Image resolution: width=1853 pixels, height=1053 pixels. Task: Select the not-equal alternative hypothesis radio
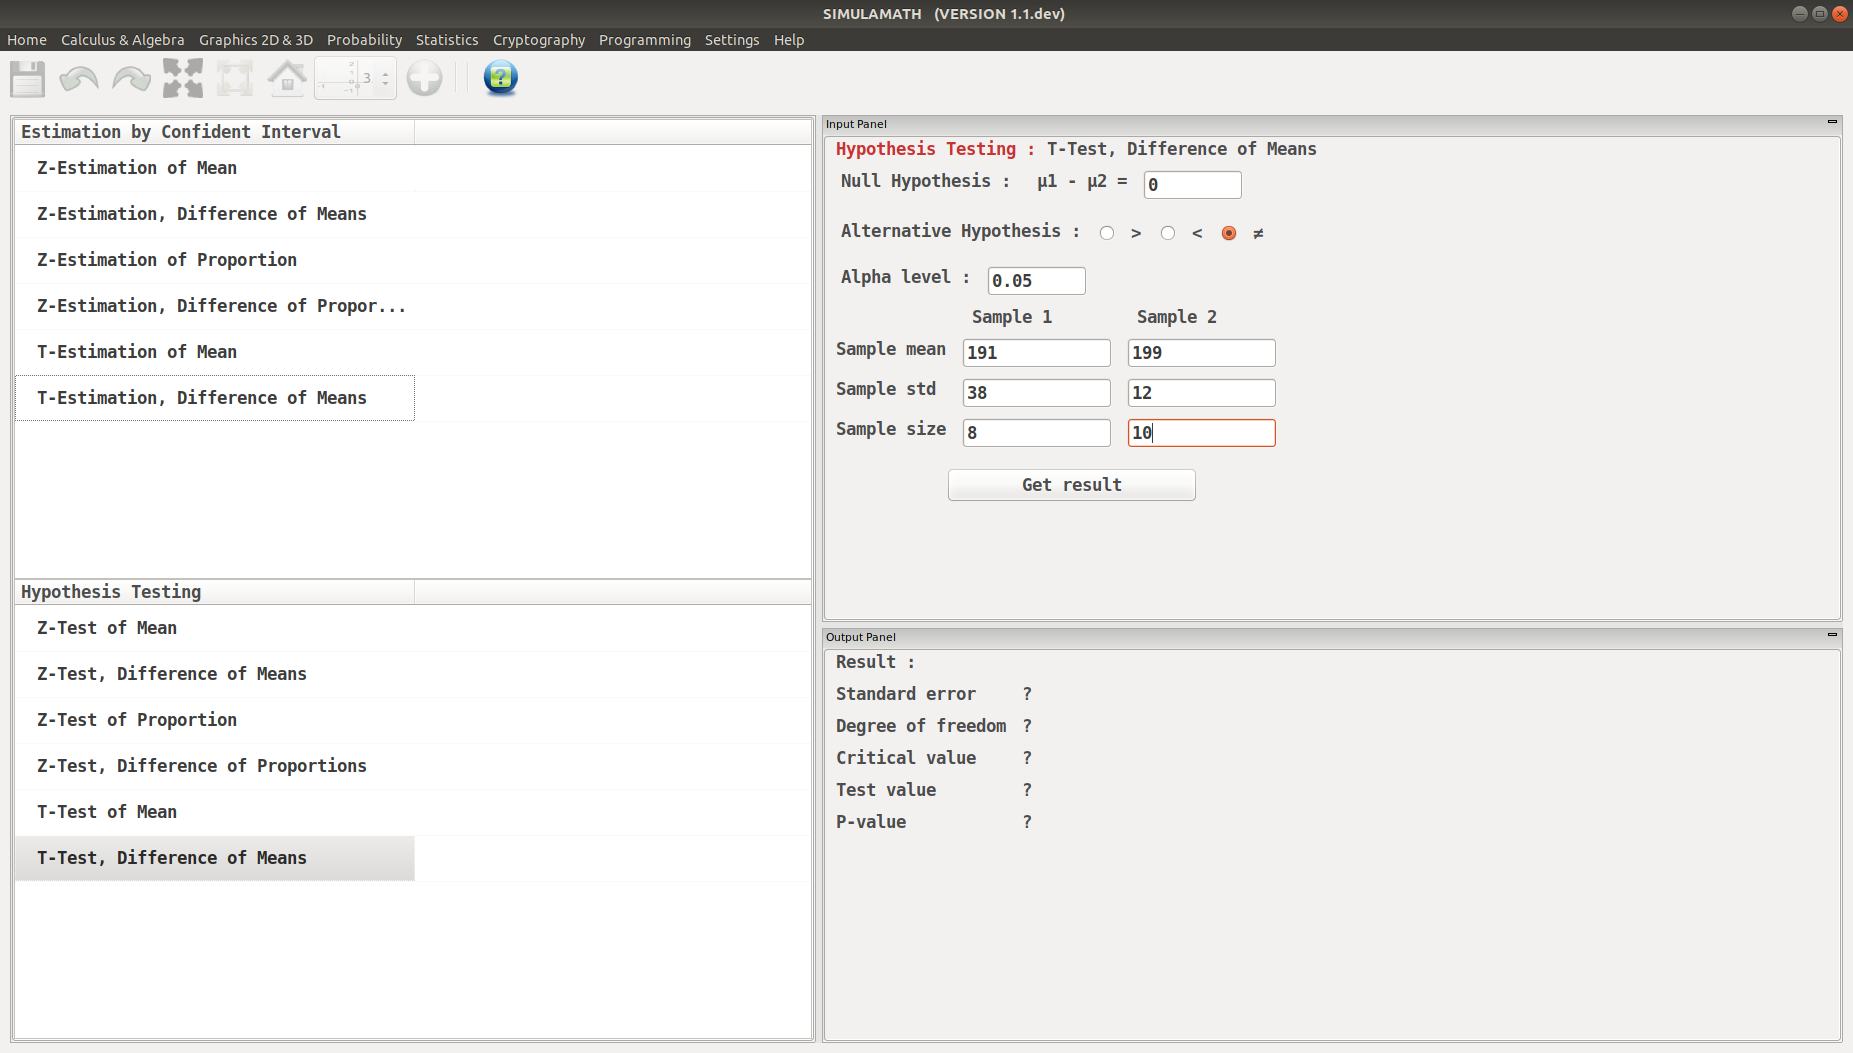pos(1229,233)
